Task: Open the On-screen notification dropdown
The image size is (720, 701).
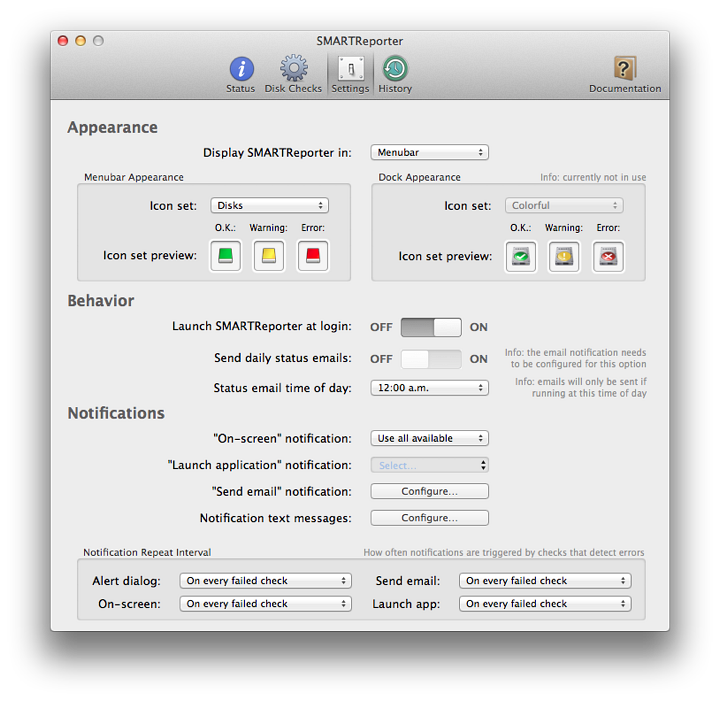Action: pyautogui.click(x=430, y=438)
